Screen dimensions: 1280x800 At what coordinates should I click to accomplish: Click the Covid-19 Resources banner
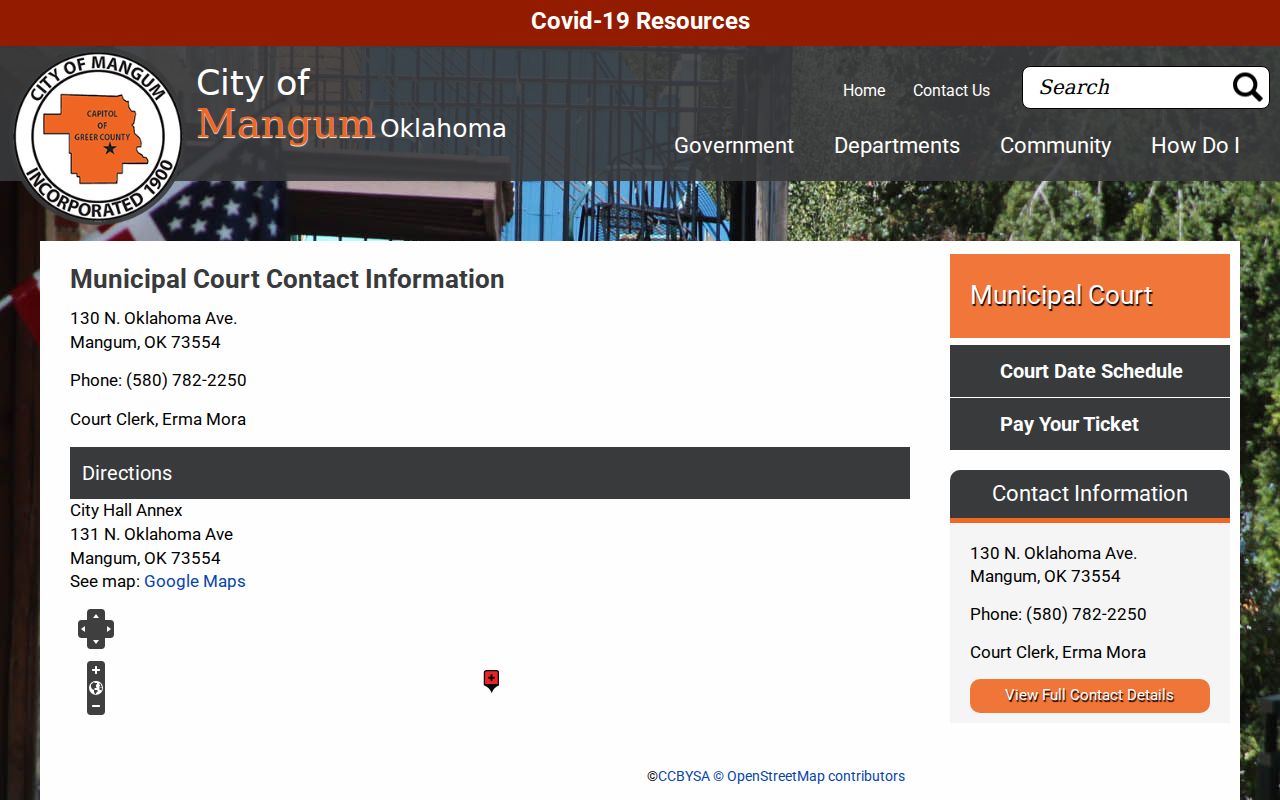click(640, 21)
